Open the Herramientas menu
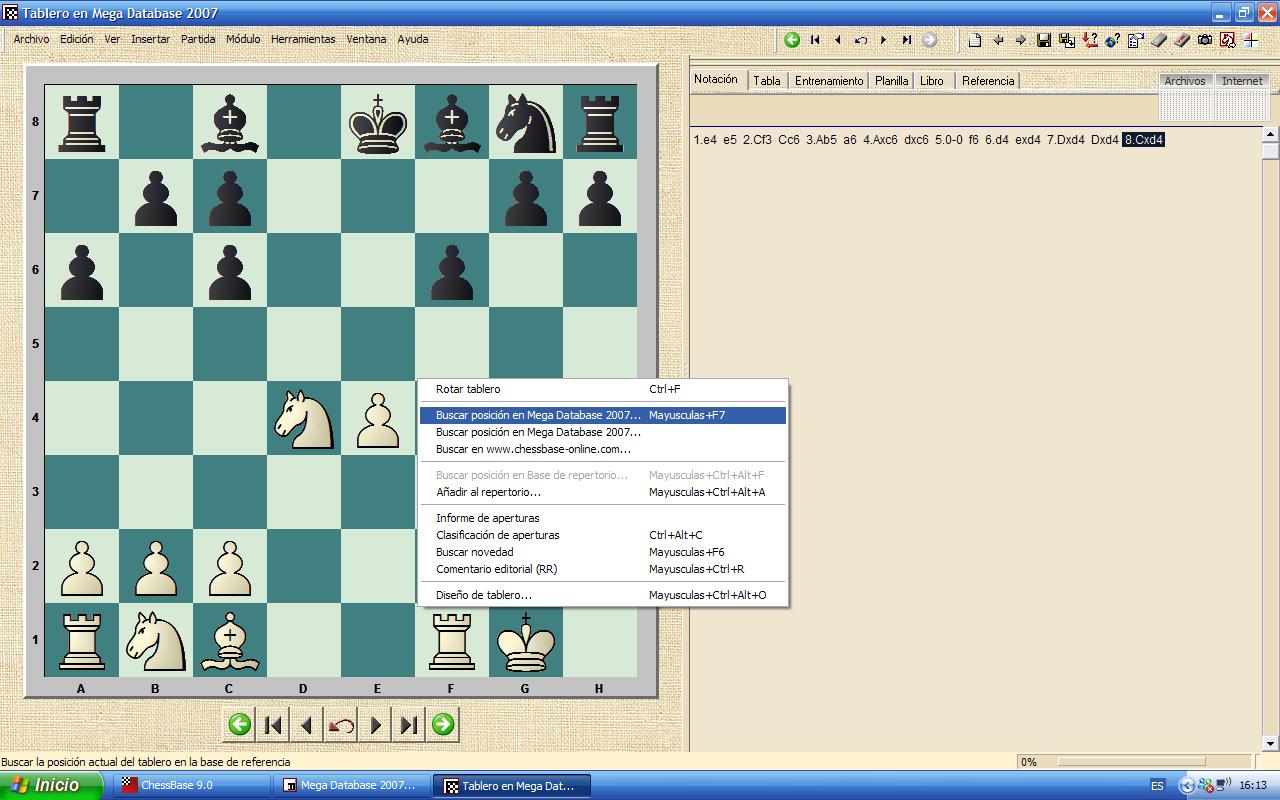Viewport: 1280px width, 800px height. tap(302, 39)
